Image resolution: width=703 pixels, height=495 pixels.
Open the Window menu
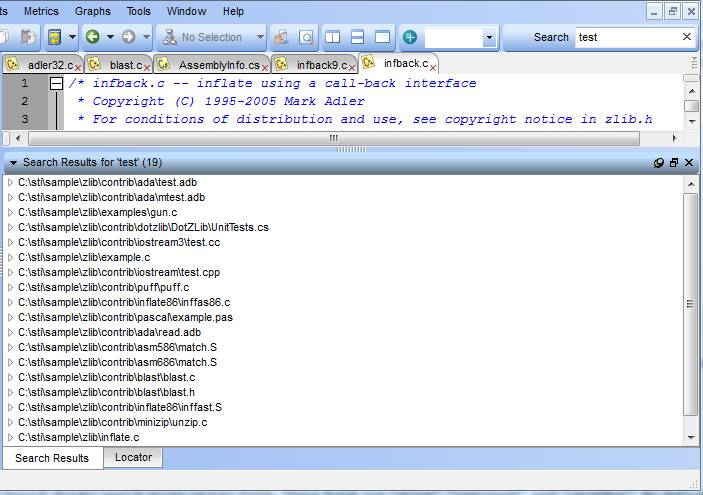tap(187, 11)
